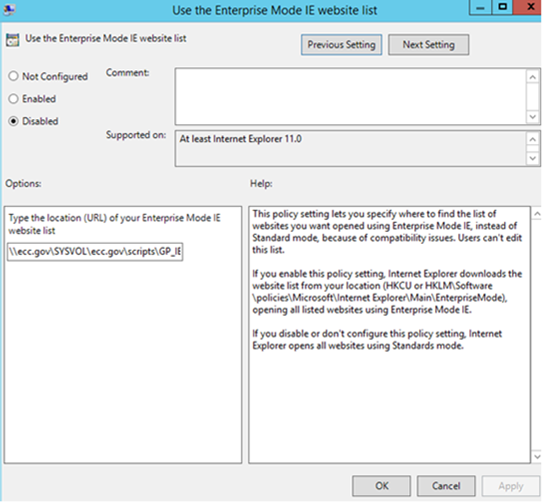Click the 'Options:' label
Image resolution: width=544 pixels, height=504 pixels.
(23, 183)
